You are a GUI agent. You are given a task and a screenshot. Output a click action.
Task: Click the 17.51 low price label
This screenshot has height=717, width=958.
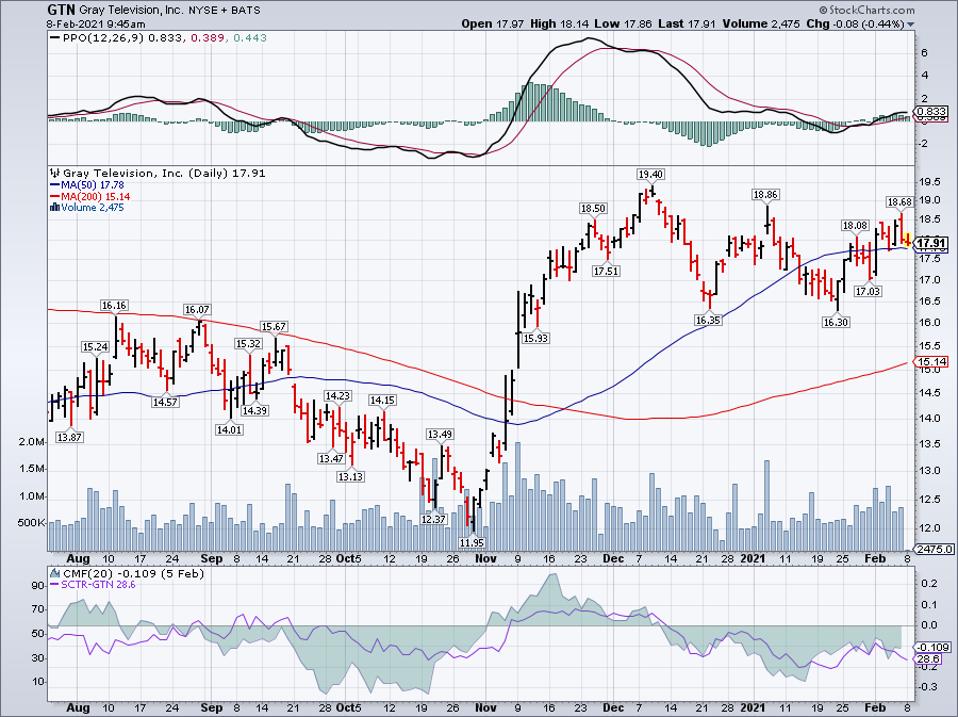[x=605, y=271]
